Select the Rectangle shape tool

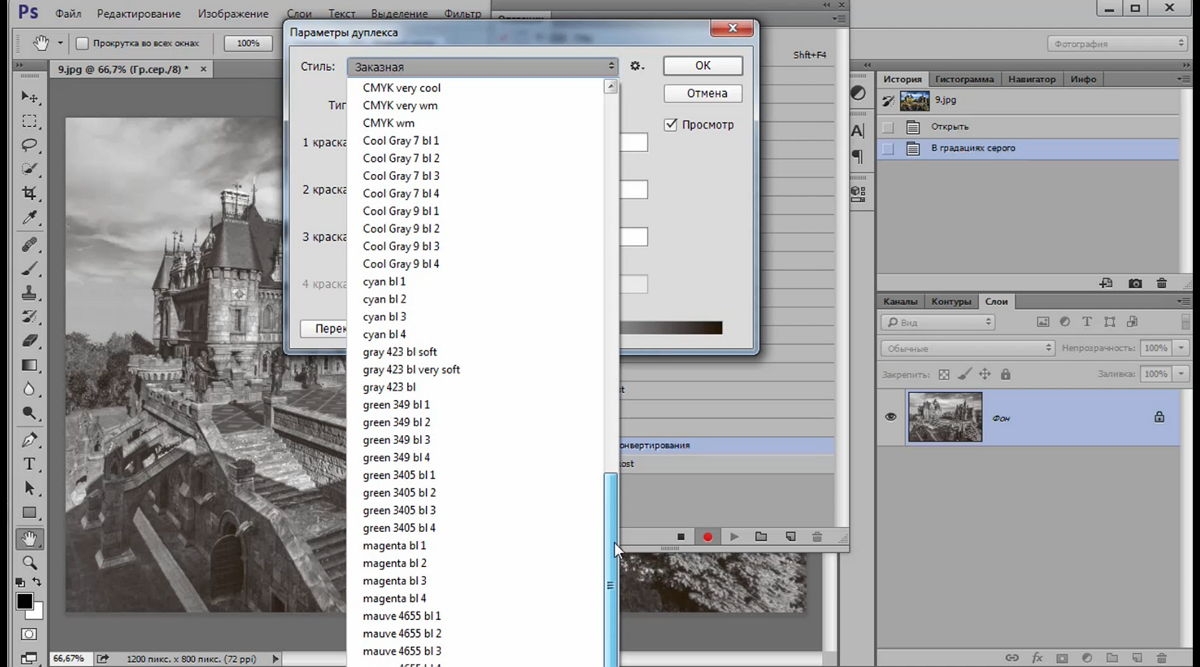point(30,512)
